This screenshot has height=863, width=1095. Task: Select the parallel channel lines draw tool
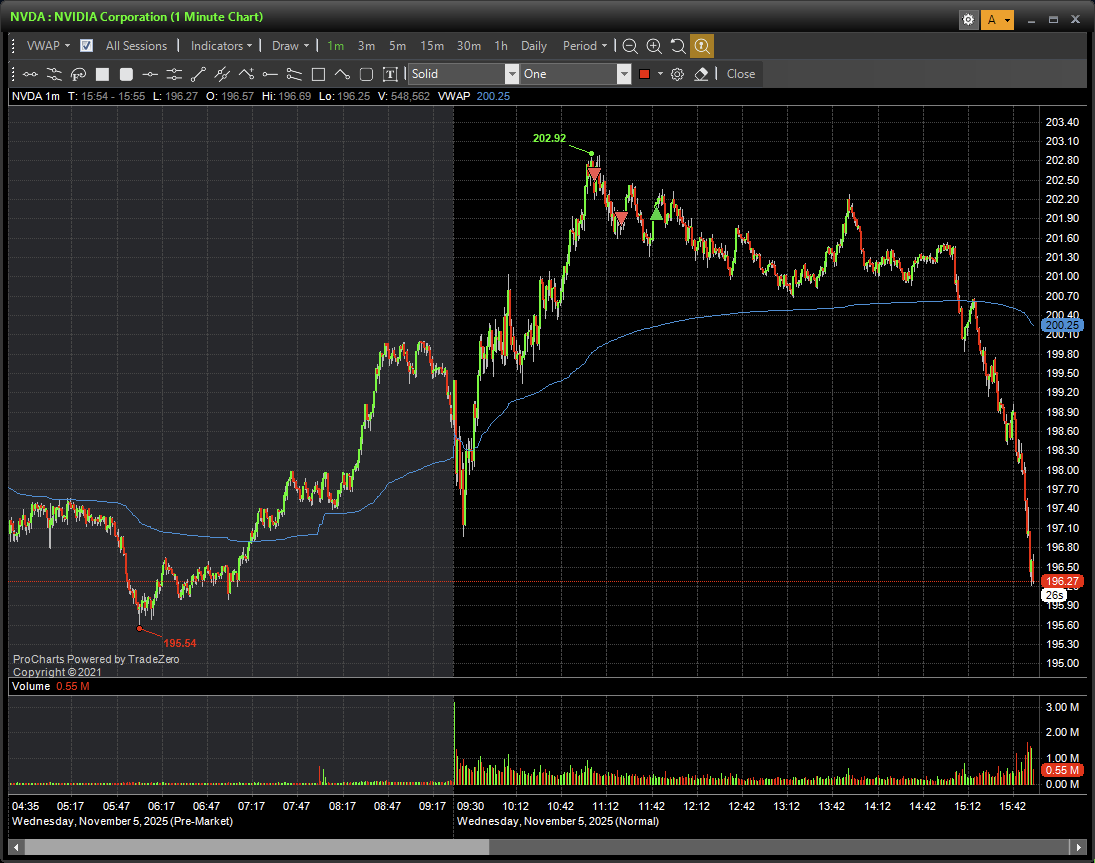pos(54,74)
